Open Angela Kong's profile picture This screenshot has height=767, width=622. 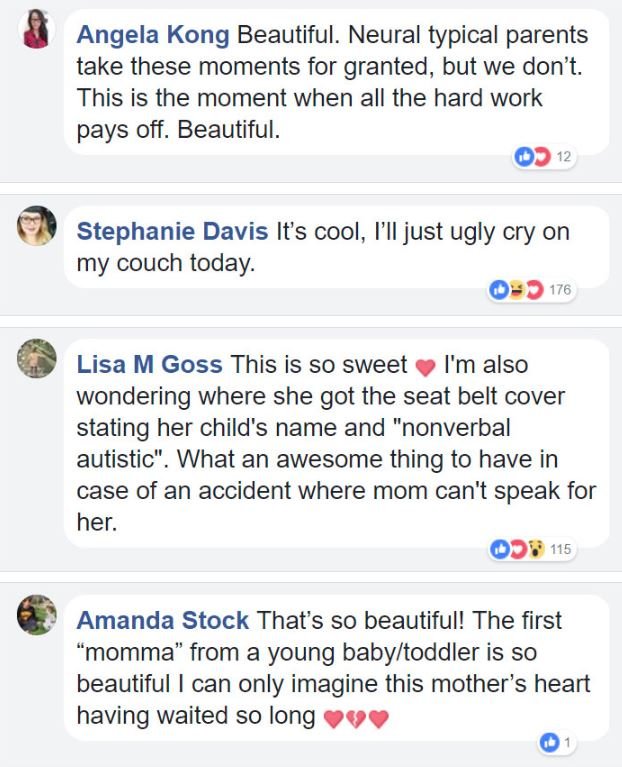pyautogui.click(x=36, y=28)
